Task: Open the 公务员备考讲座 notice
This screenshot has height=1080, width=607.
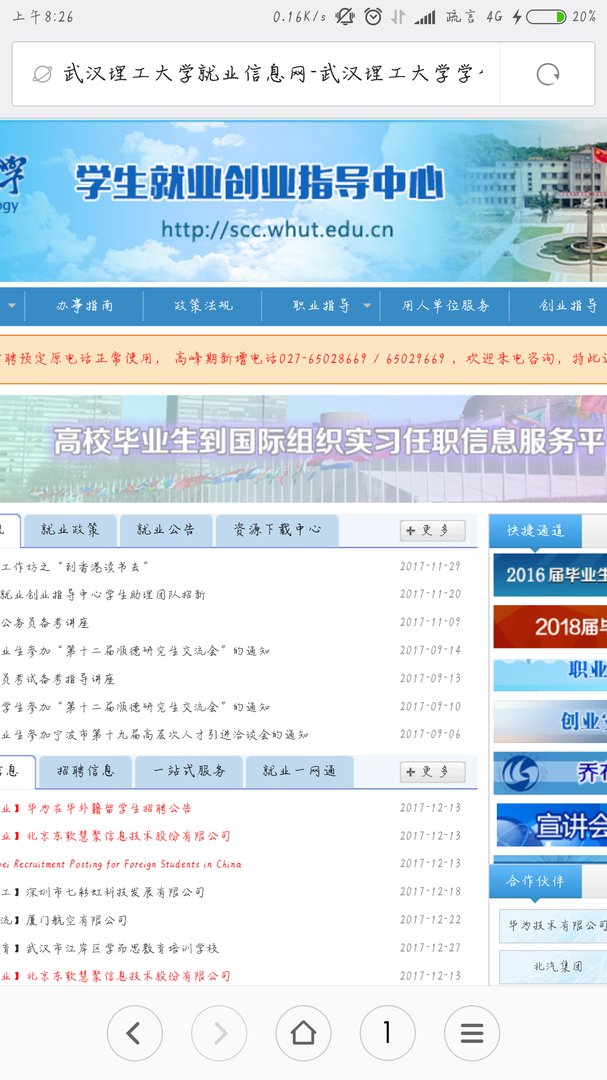Action: click(x=44, y=623)
